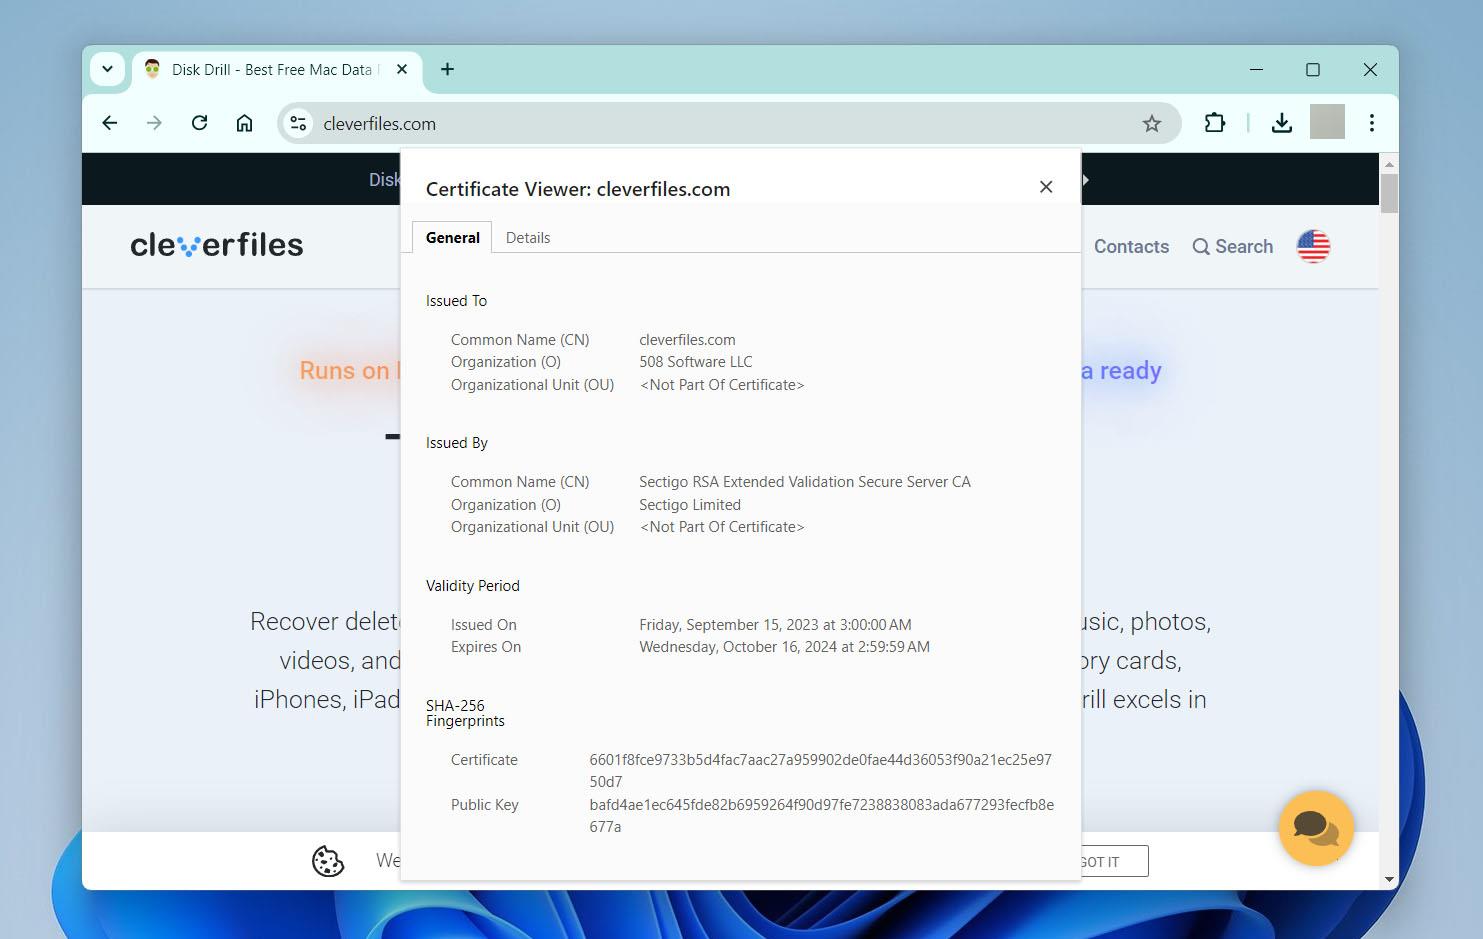Click the Sectigo Limited organization value
Image resolution: width=1483 pixels, height=939 pixels.
pyautogui.click(x=690, y=505)
